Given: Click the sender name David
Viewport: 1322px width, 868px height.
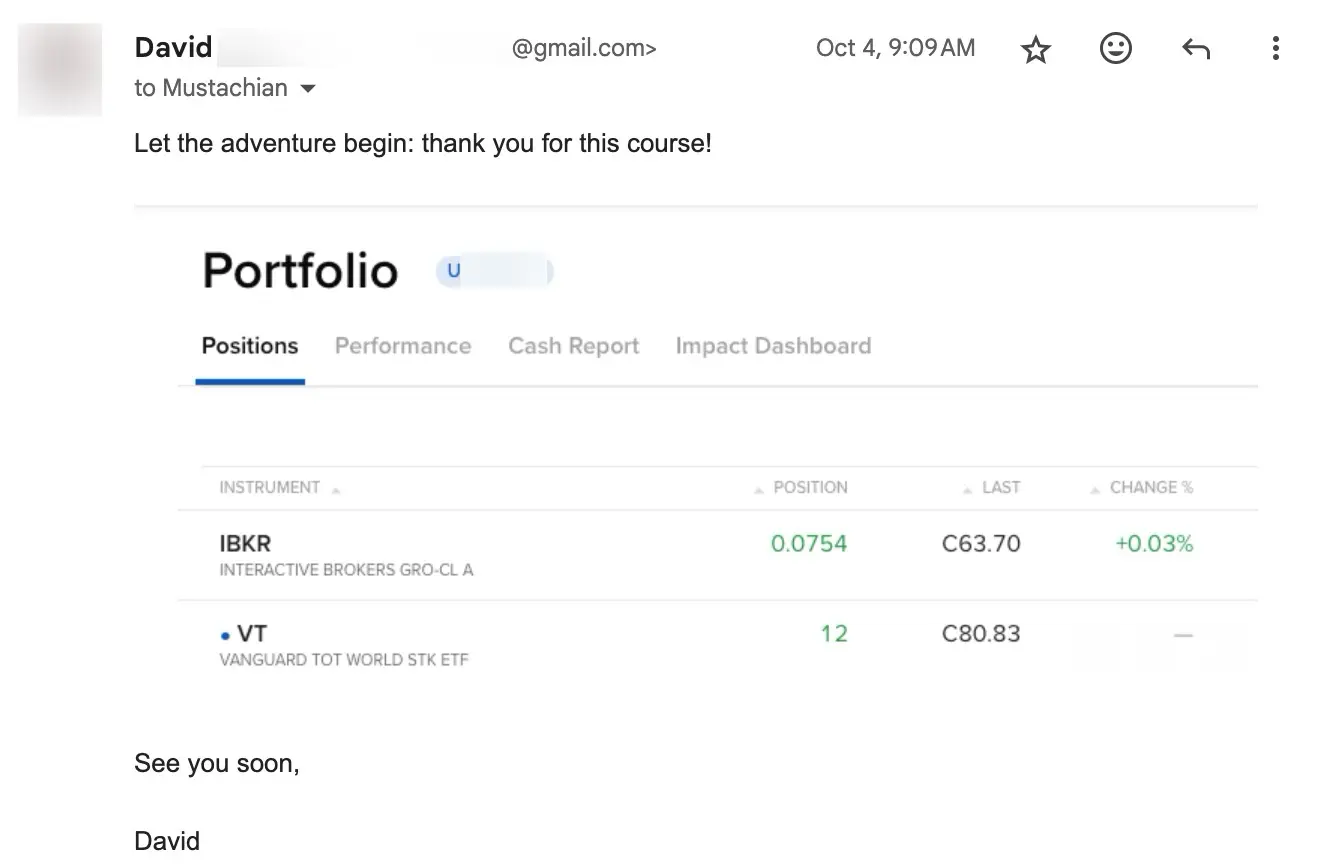Looking at the screenshot, I should tap(173, 47).
